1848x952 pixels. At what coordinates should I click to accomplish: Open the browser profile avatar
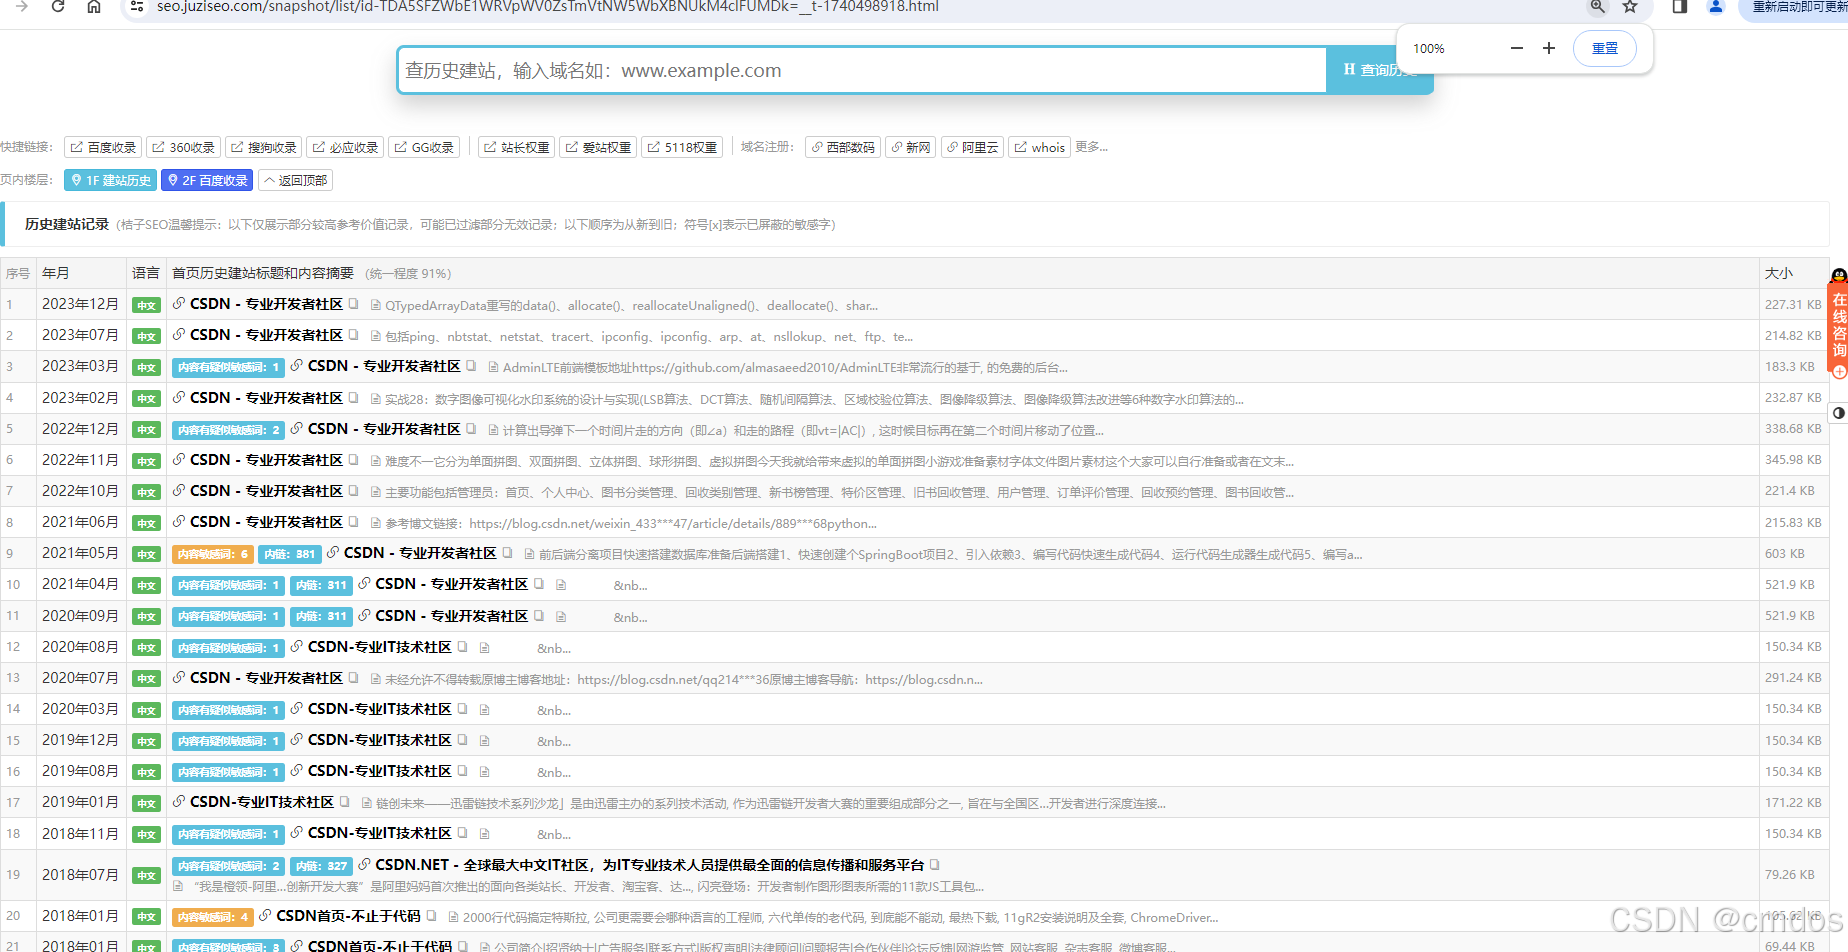1716,7
